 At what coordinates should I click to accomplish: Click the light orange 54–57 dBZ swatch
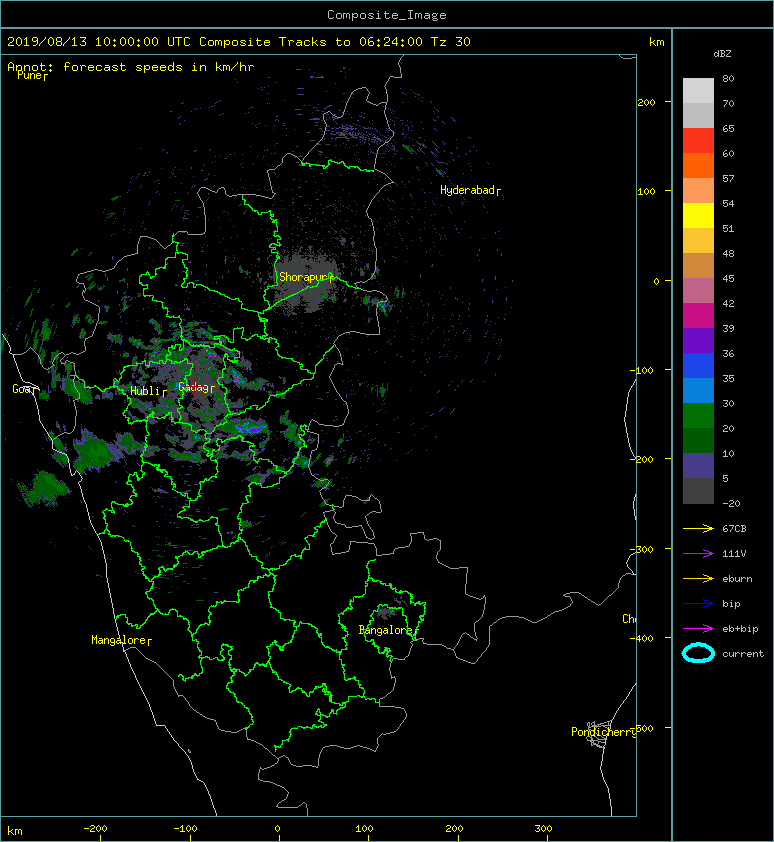coord(698,190)
